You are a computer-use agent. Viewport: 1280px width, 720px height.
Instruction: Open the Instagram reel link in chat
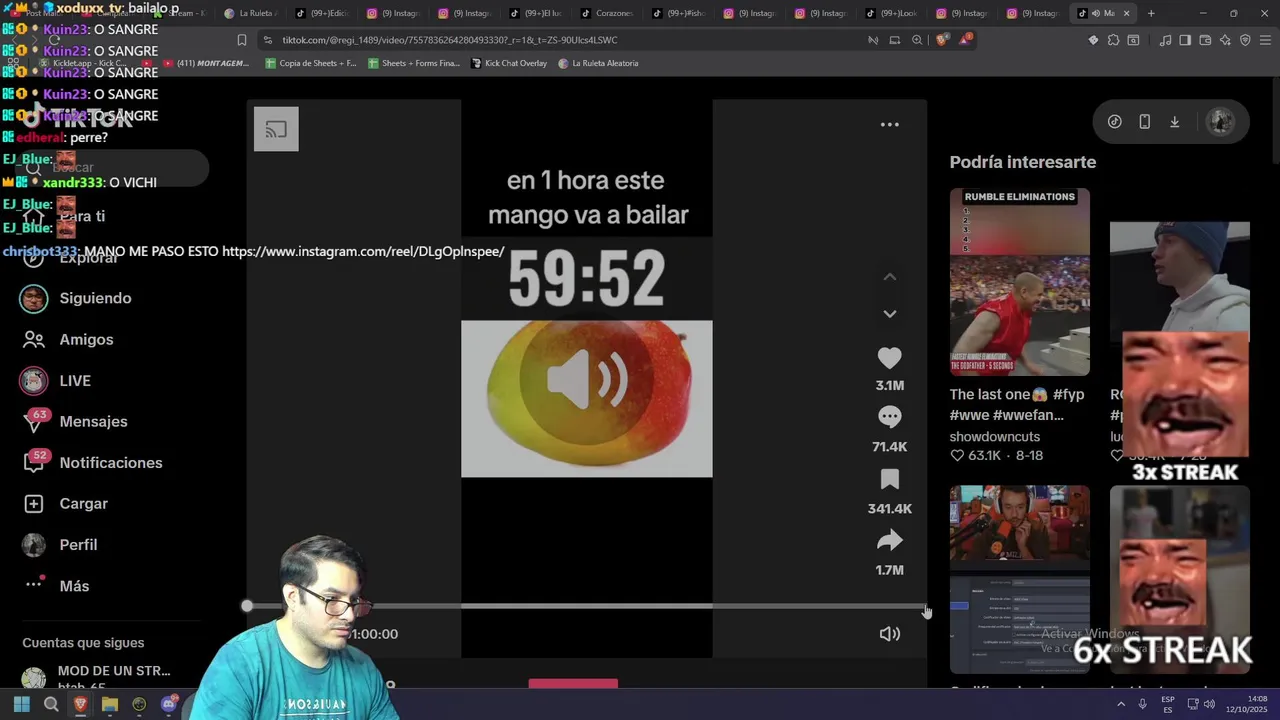click(363, 251)
